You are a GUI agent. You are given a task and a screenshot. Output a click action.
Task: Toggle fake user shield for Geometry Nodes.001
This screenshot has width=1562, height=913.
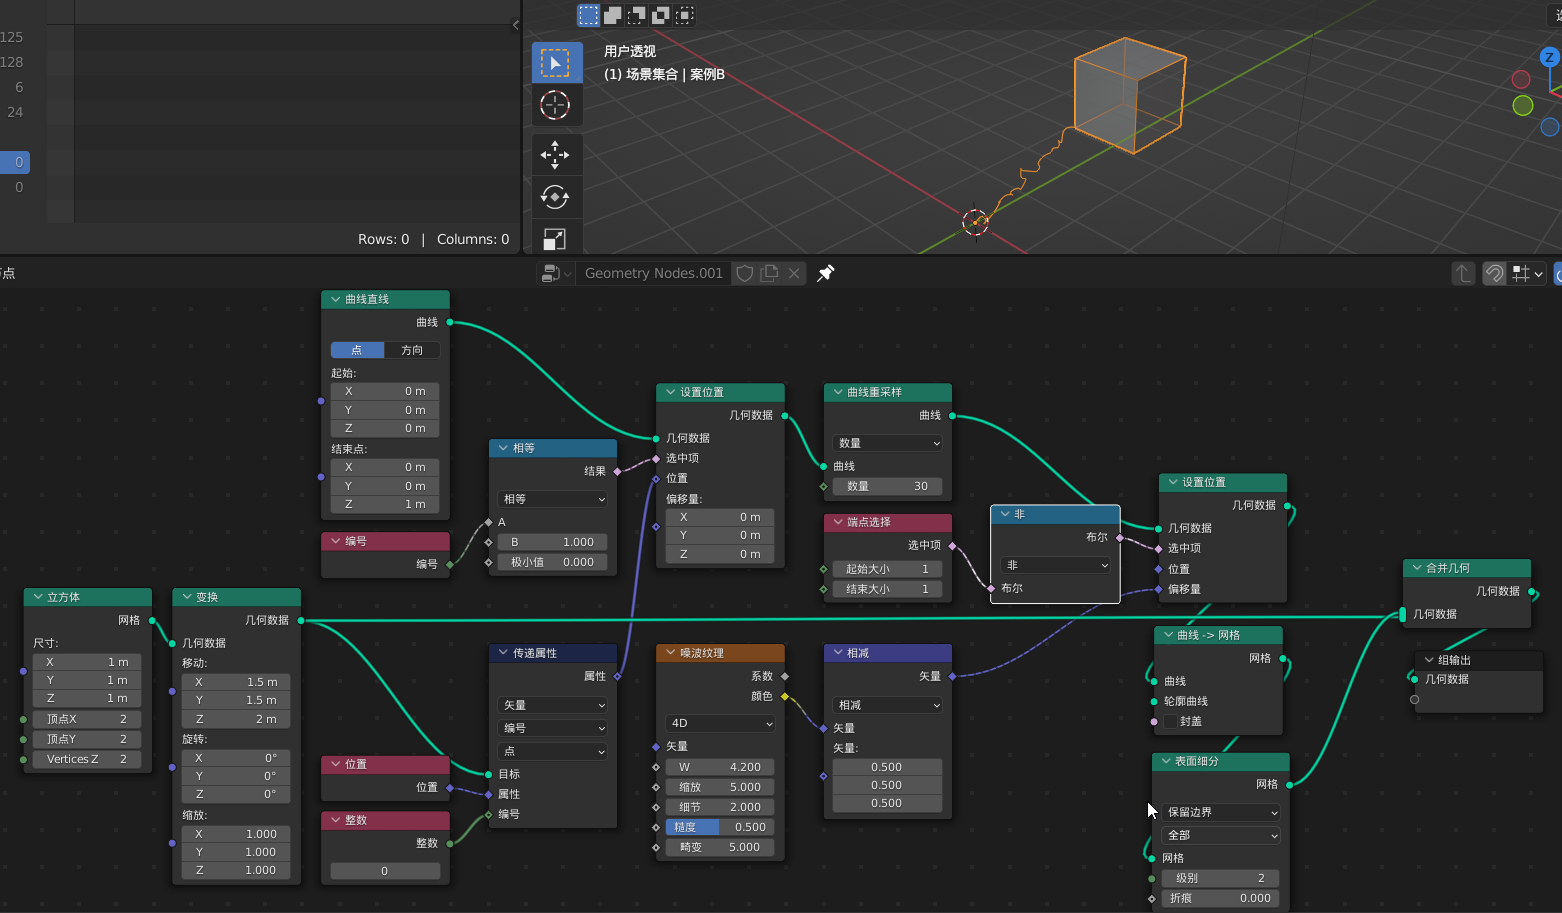coord(744,273)
